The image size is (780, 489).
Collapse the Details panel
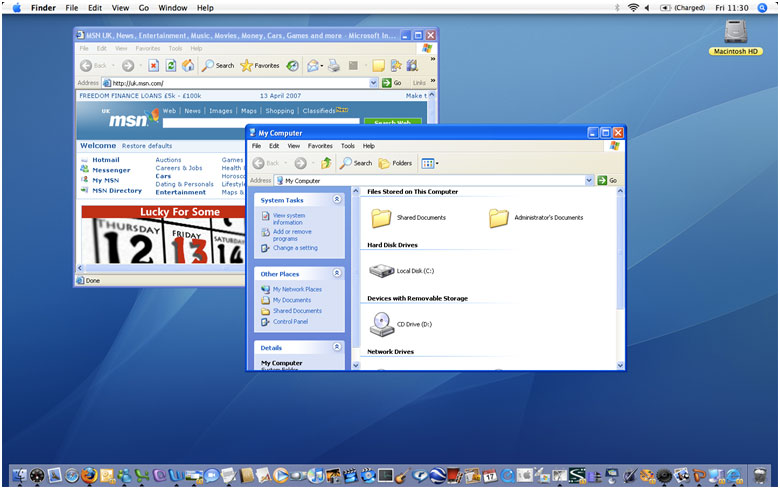(x=337, y=347)
